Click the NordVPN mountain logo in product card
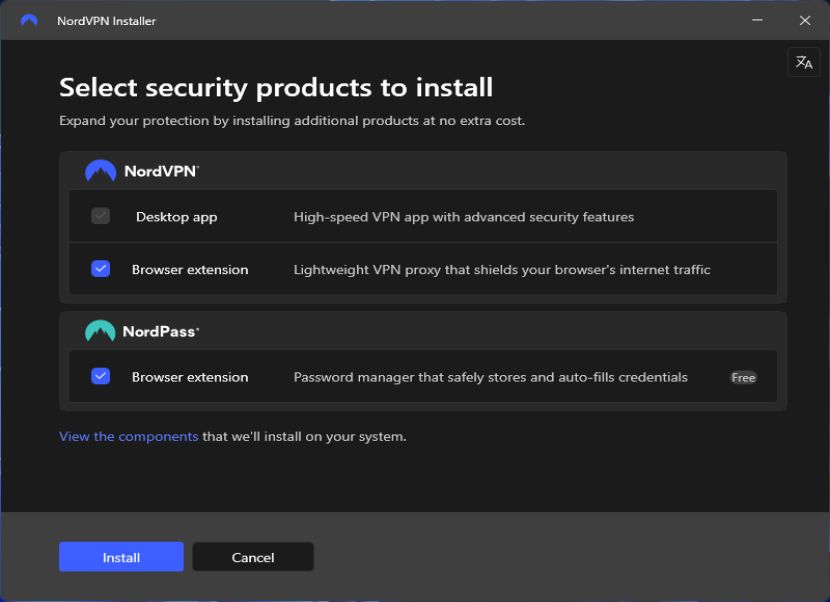The height and width of the screenshot is (602, 830). [x=100, y=170]
